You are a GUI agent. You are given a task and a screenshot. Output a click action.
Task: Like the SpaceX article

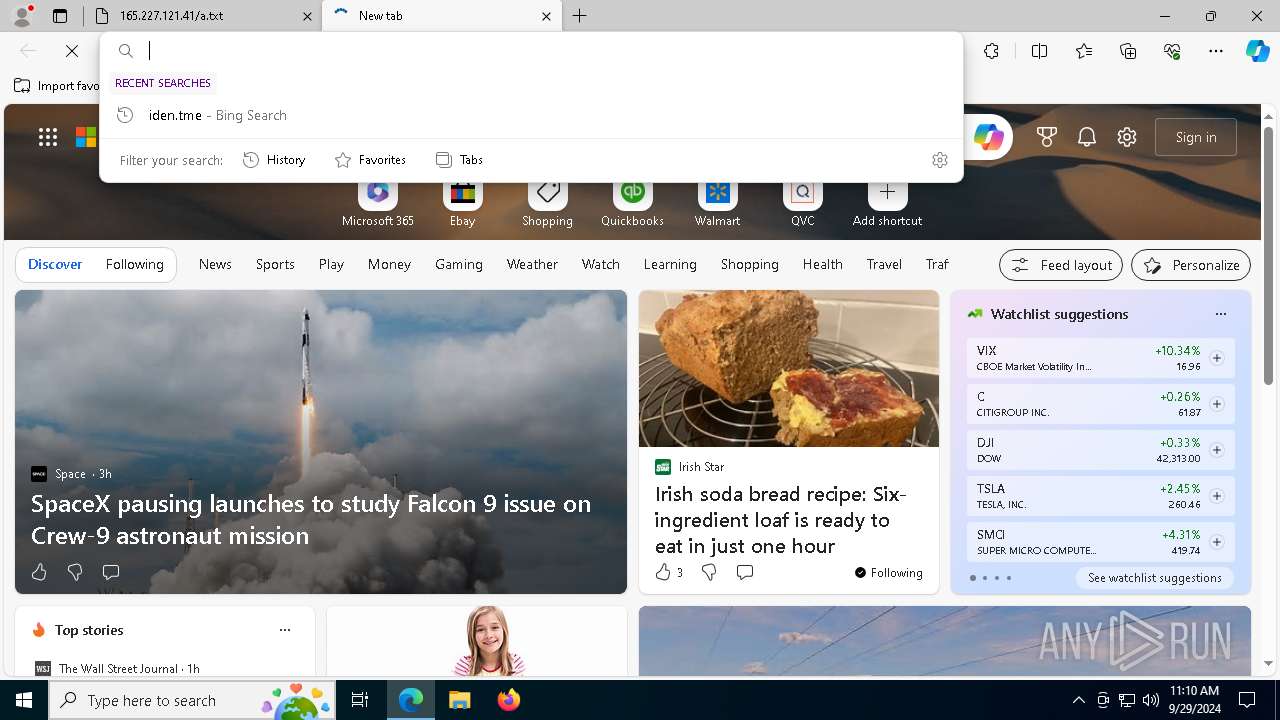[39, 572]
